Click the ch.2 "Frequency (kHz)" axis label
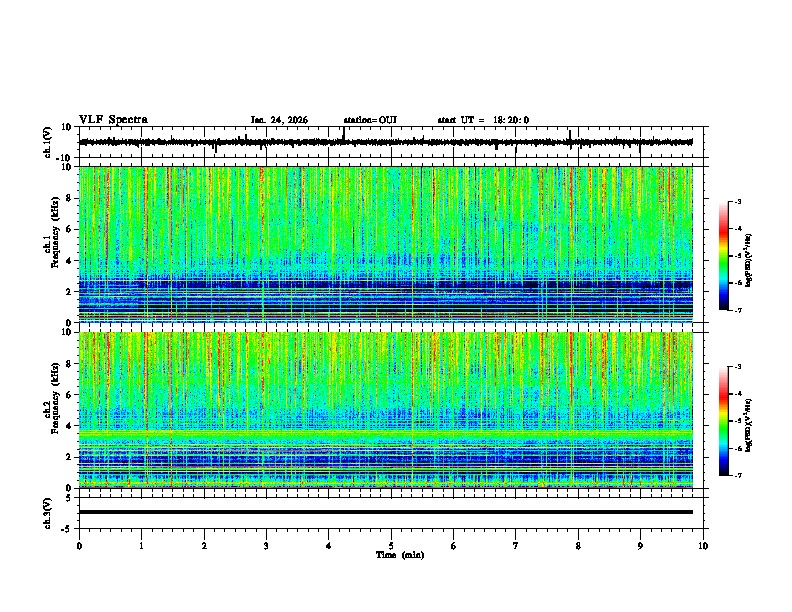The height and width of the screenshot is (612, 792). point(55,398)
